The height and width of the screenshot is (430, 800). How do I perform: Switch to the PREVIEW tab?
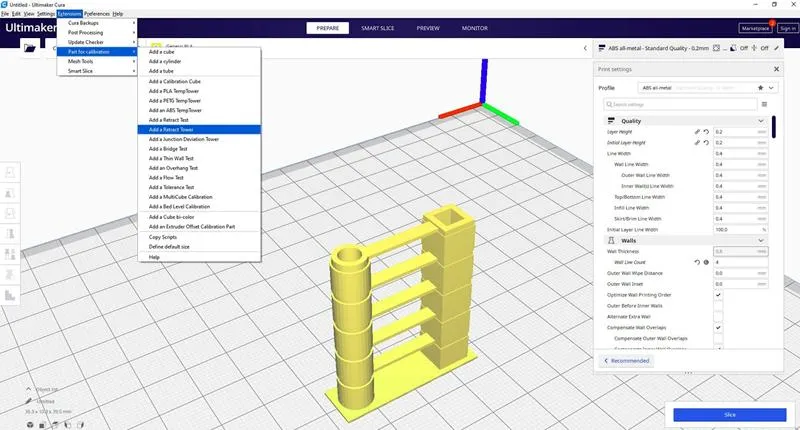428,28
